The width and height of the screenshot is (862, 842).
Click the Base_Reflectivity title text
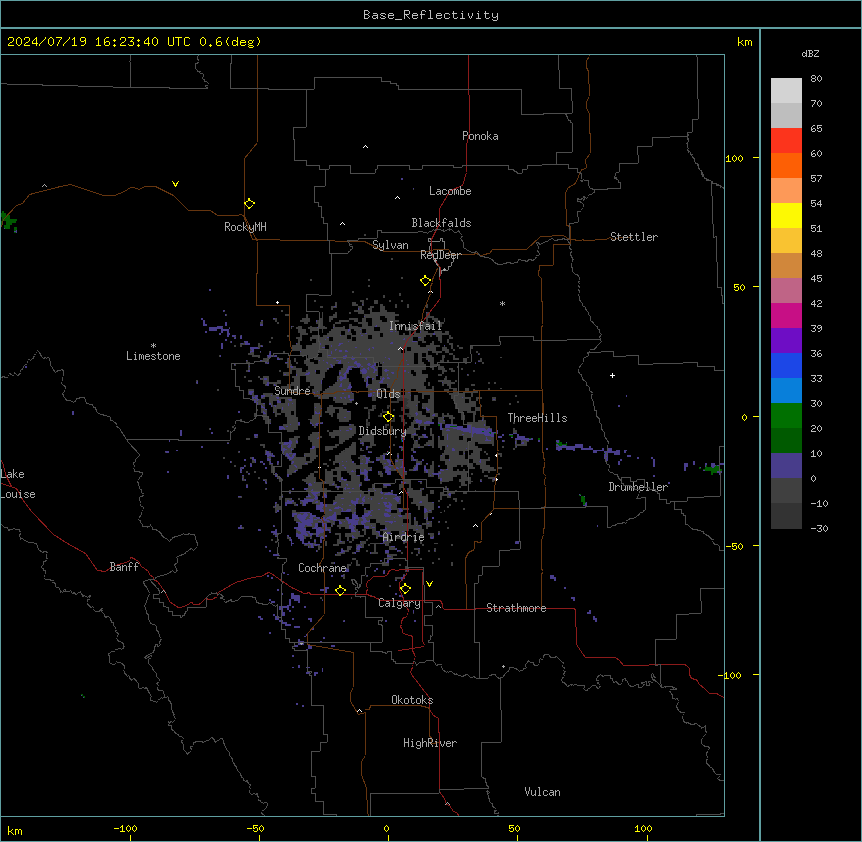431,15
